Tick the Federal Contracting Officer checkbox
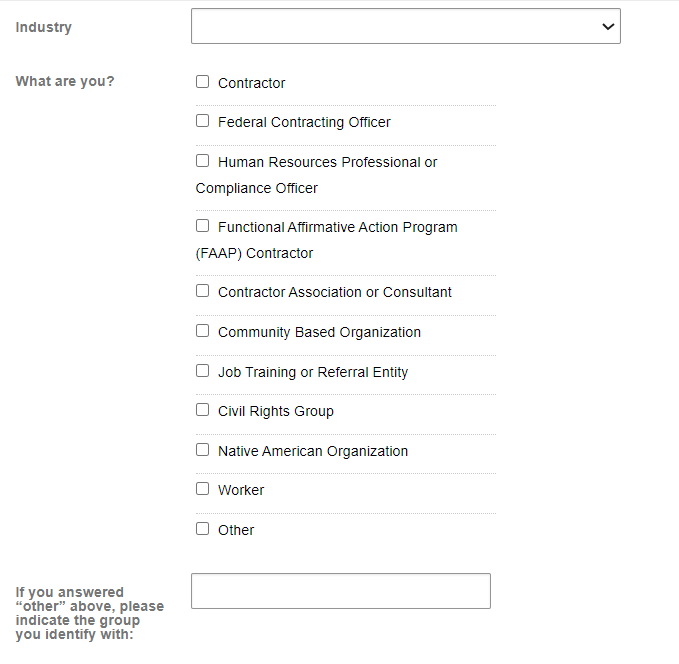The height and width of the screenshot is (664, 679). click(x=203, y=121)
